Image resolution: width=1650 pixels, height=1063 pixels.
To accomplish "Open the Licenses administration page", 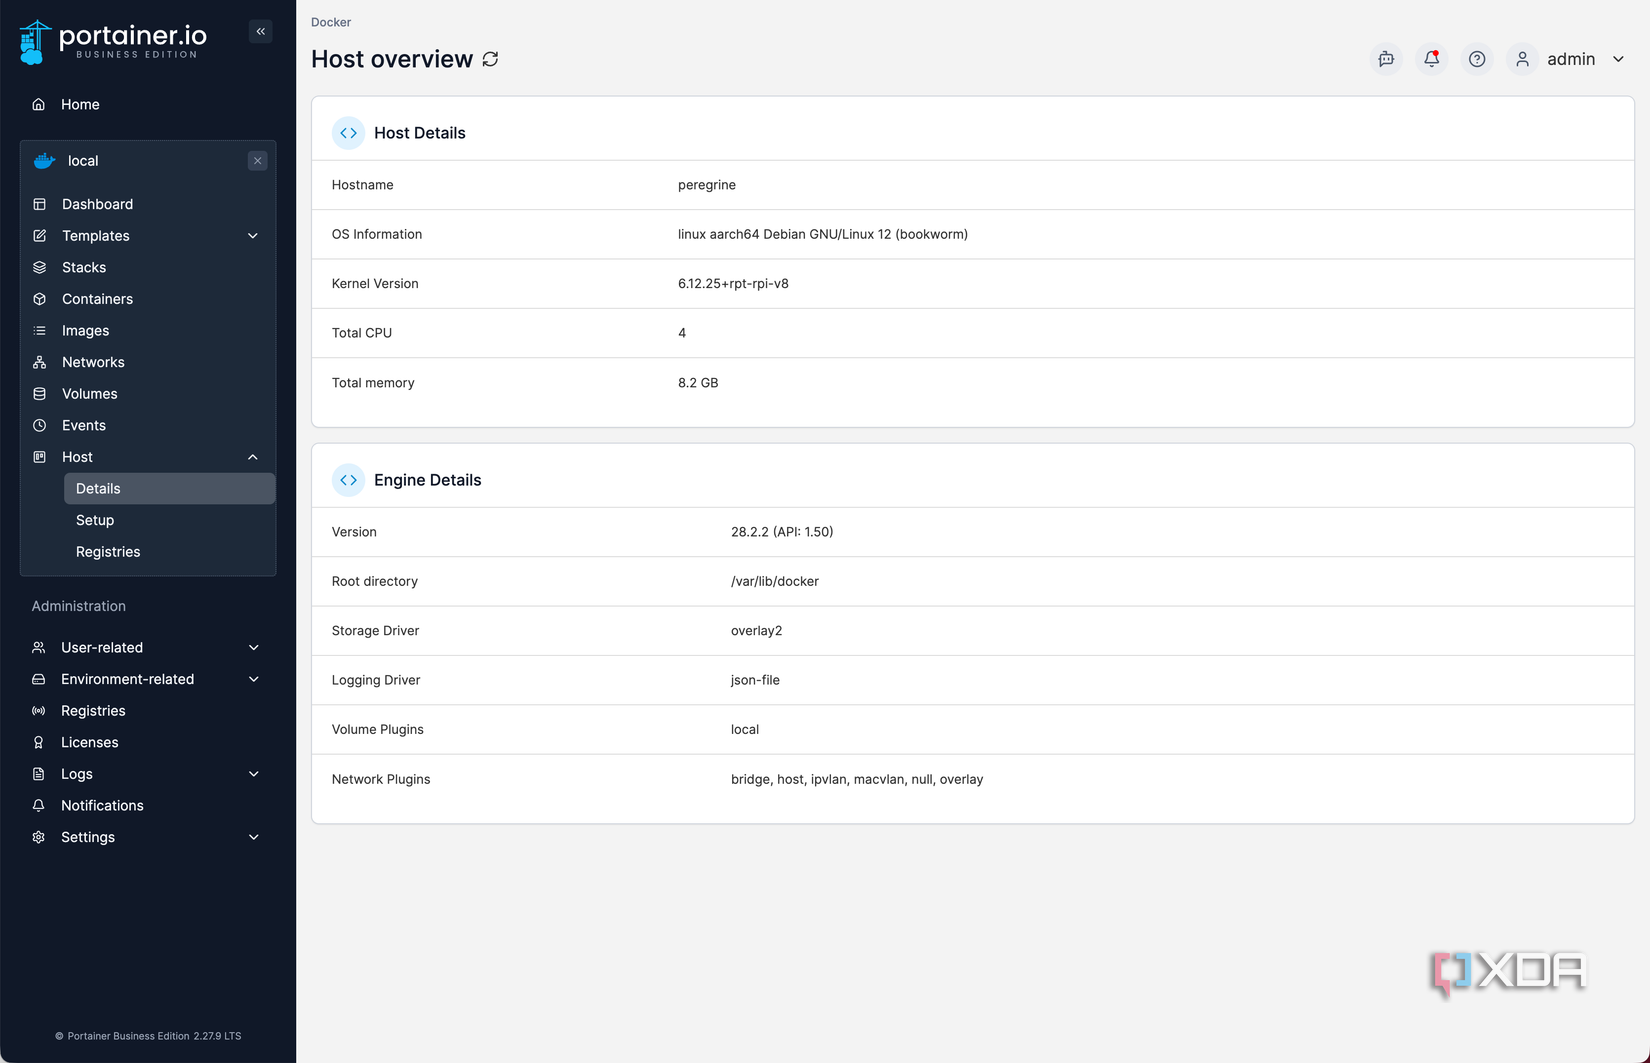I will (89, 742).
